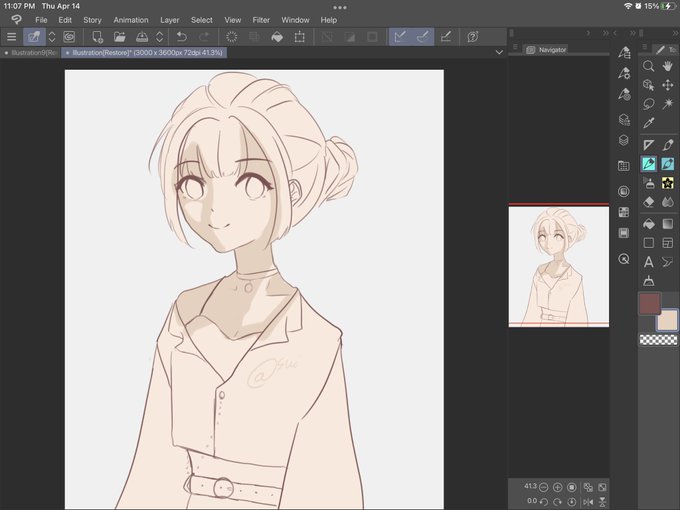Screen dimensions: 680x510
Task: Select the Decoration star tool
Action: (x=667, y=183)
